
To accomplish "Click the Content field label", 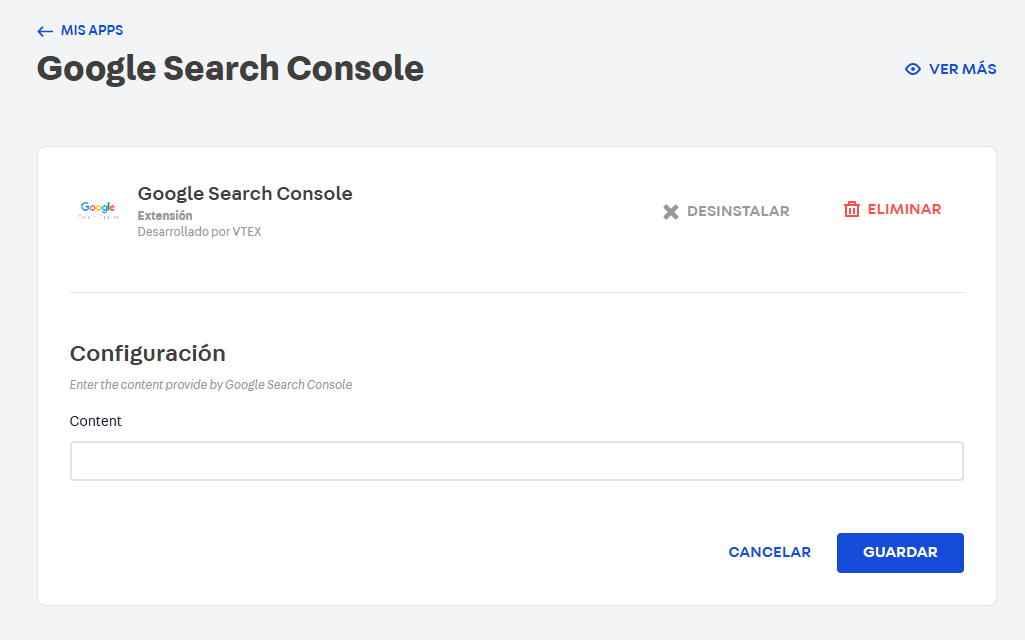I will 95,421.
